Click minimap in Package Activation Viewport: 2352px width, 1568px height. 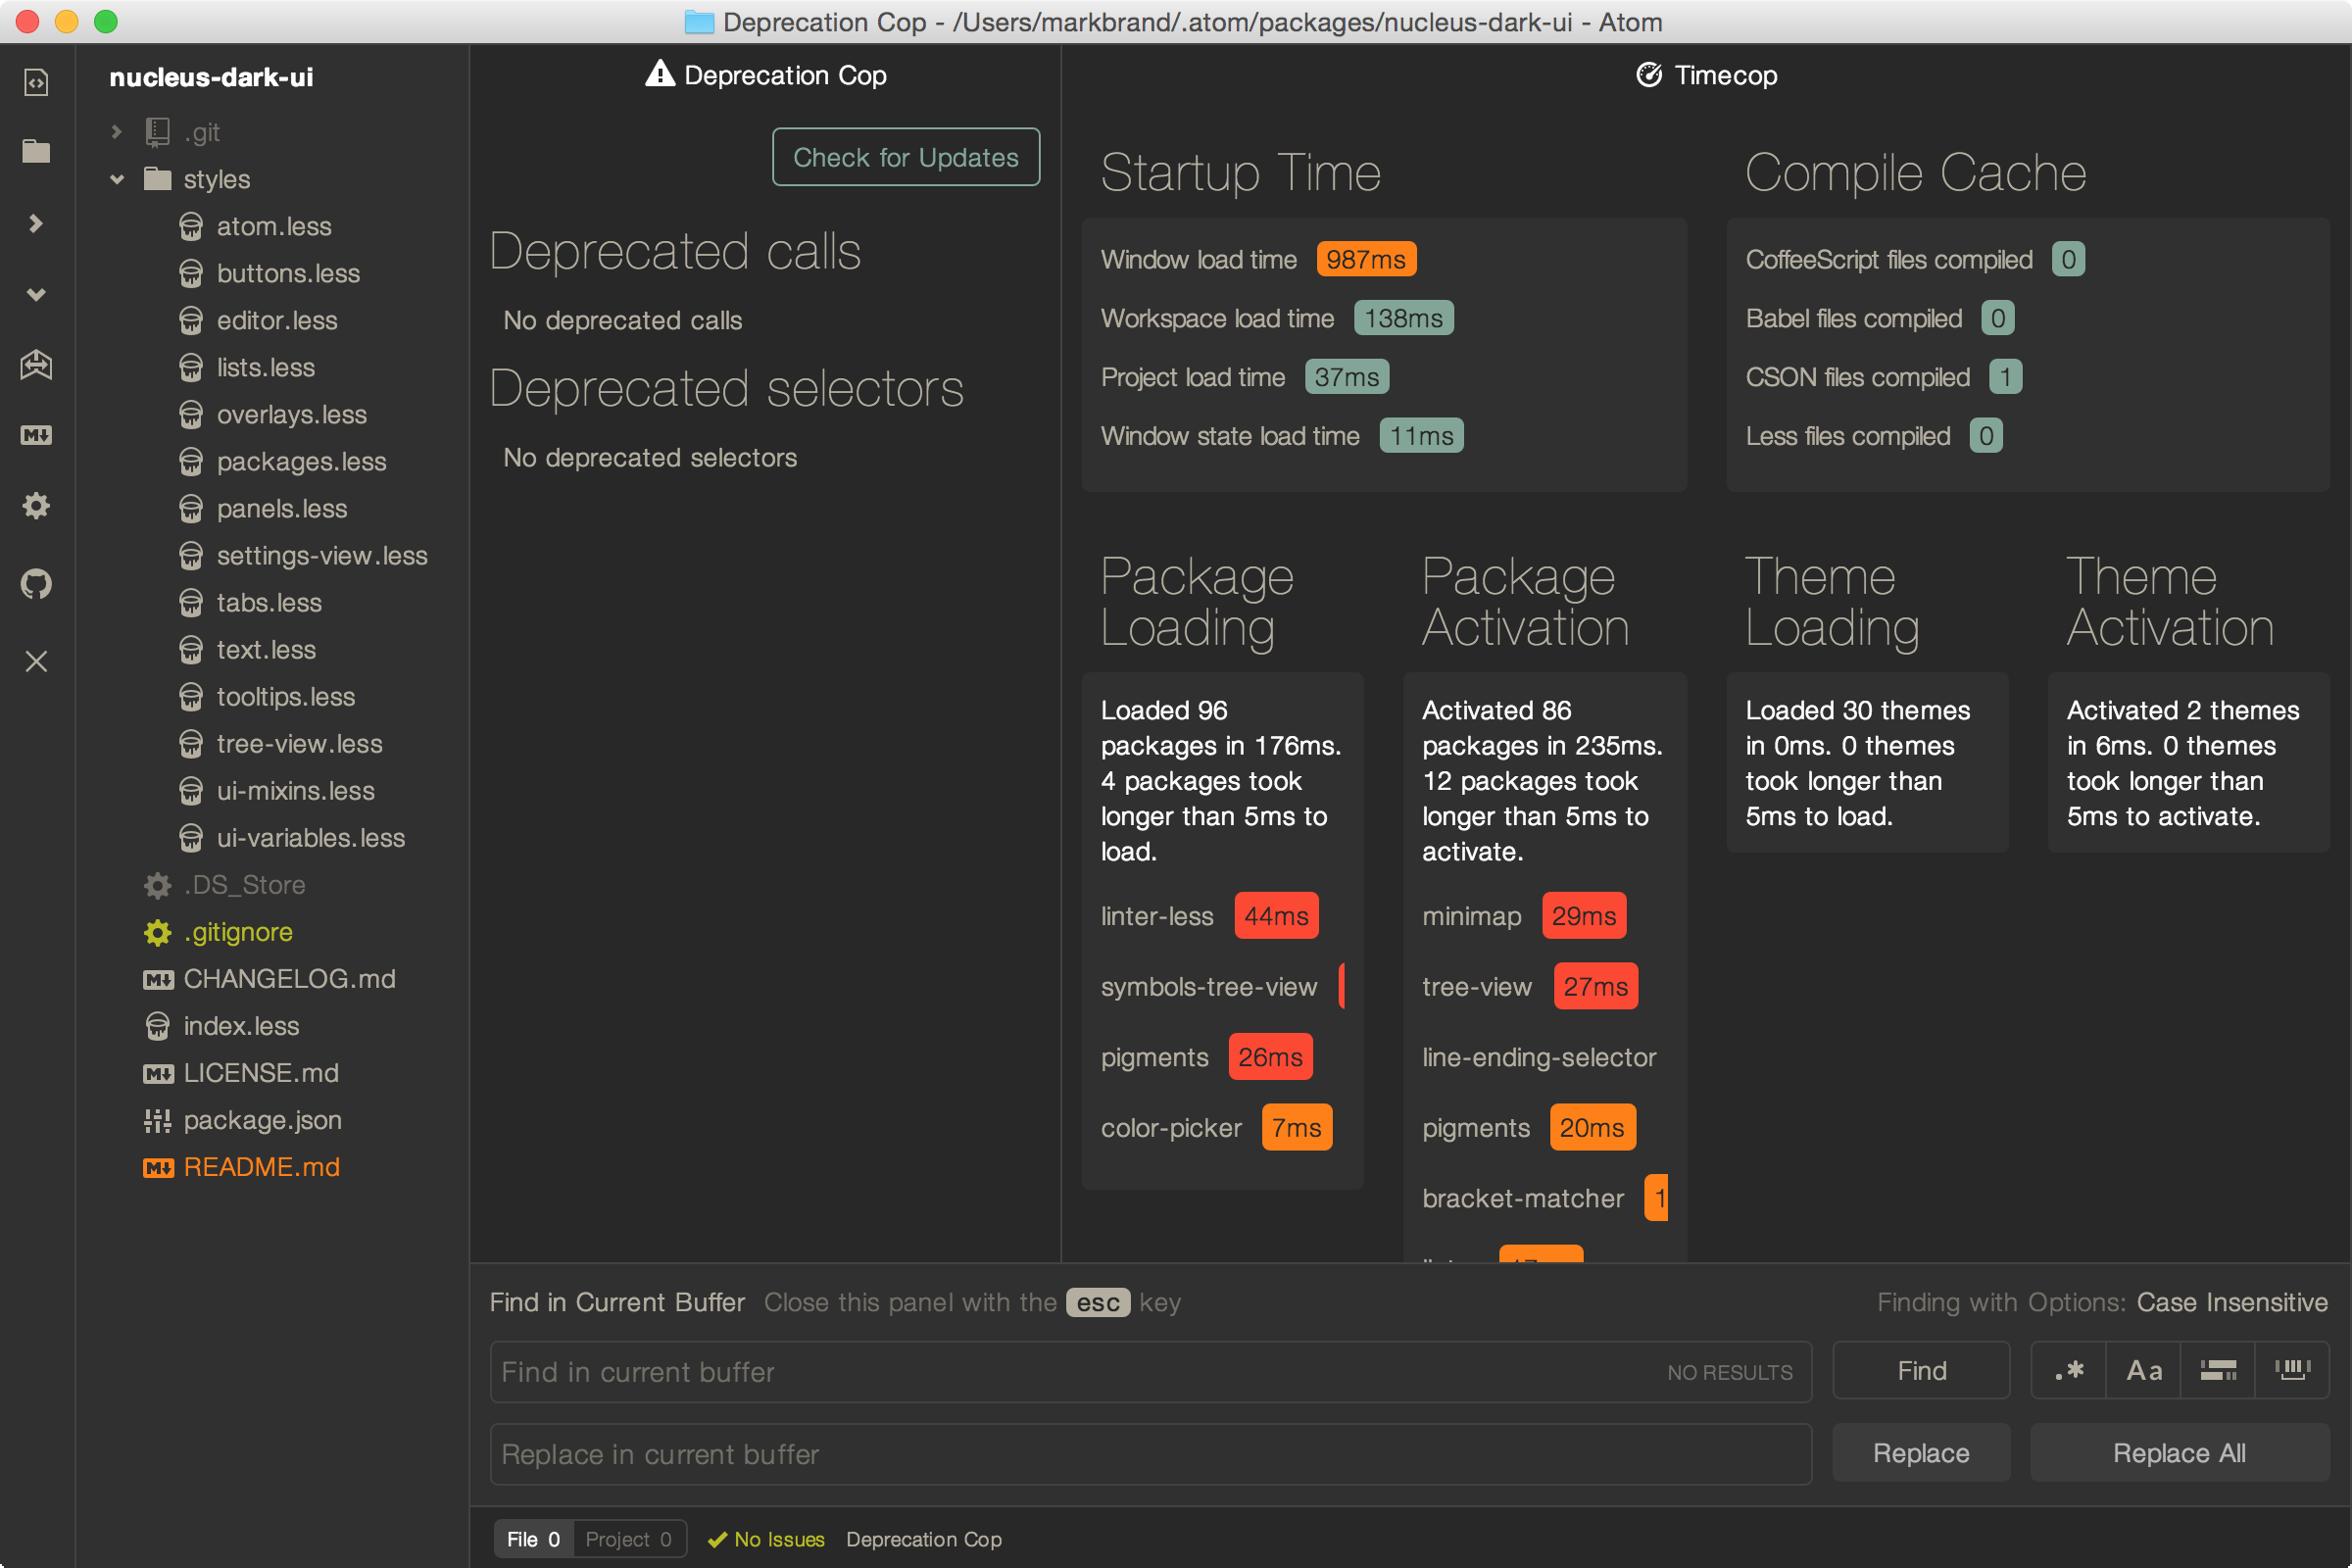[1472, 916]
